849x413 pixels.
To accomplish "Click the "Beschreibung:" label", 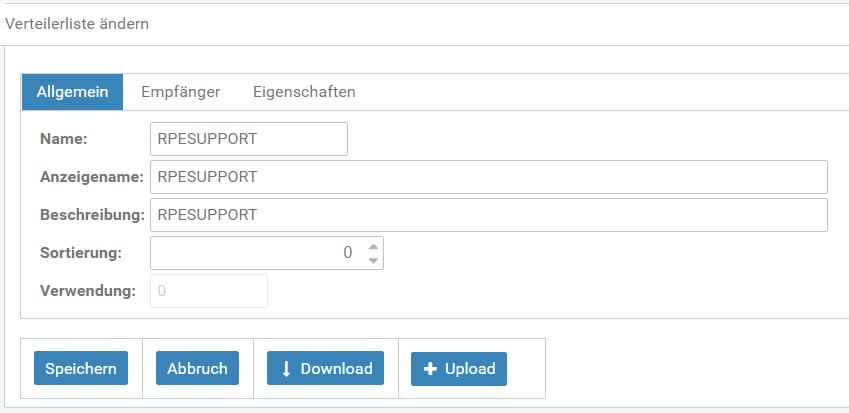I will 92,215.
